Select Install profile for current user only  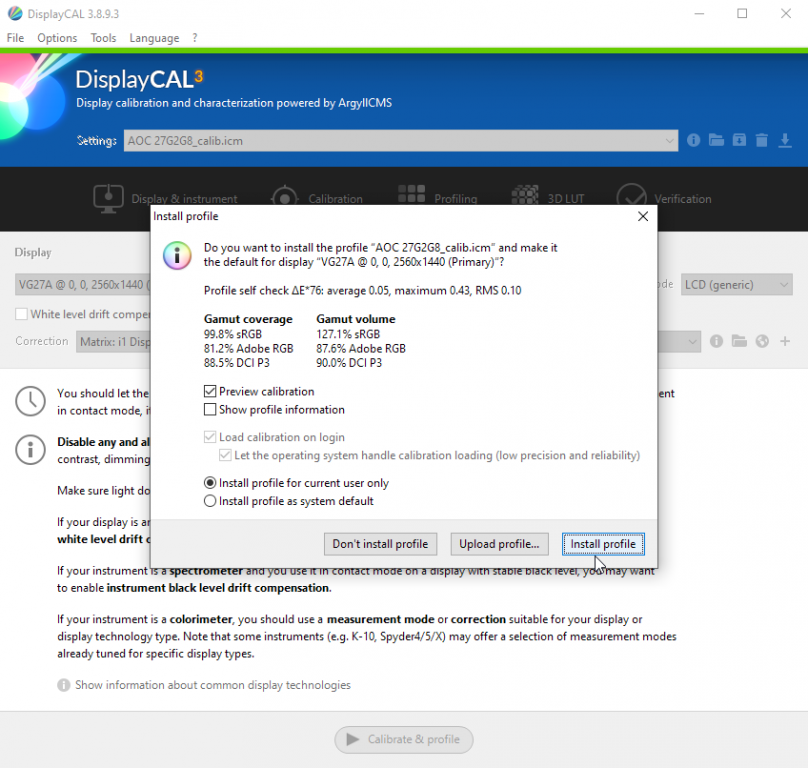210,483
